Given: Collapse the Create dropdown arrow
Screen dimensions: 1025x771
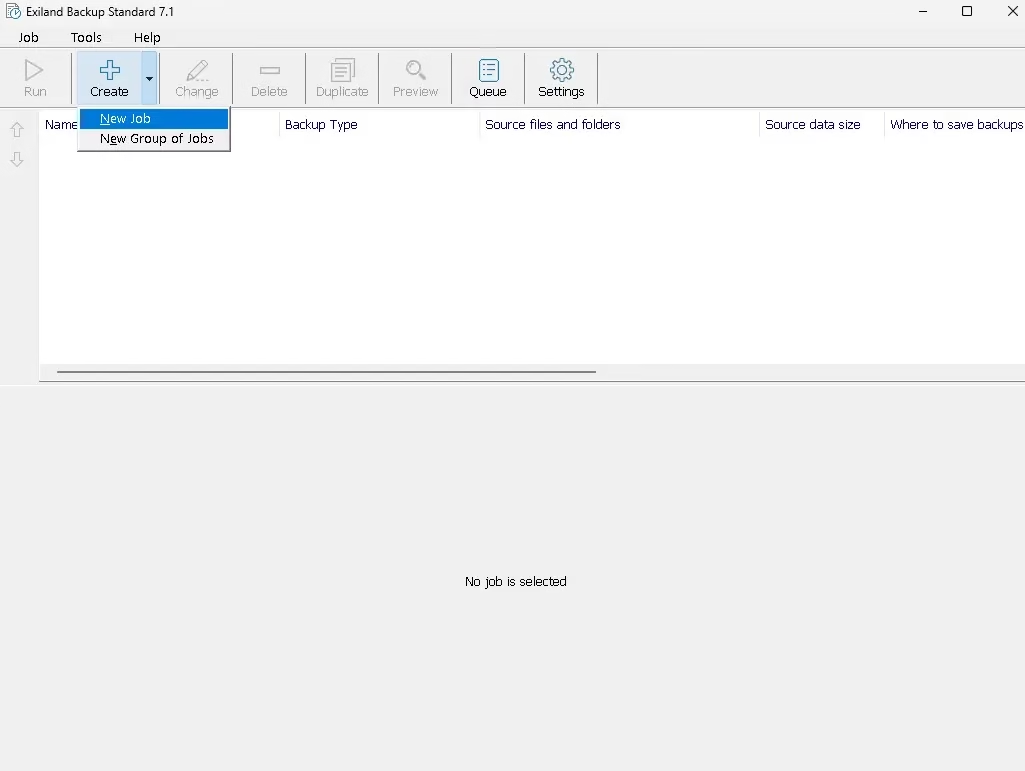Looking at the screenshot, I should click(x=149, y=78).
